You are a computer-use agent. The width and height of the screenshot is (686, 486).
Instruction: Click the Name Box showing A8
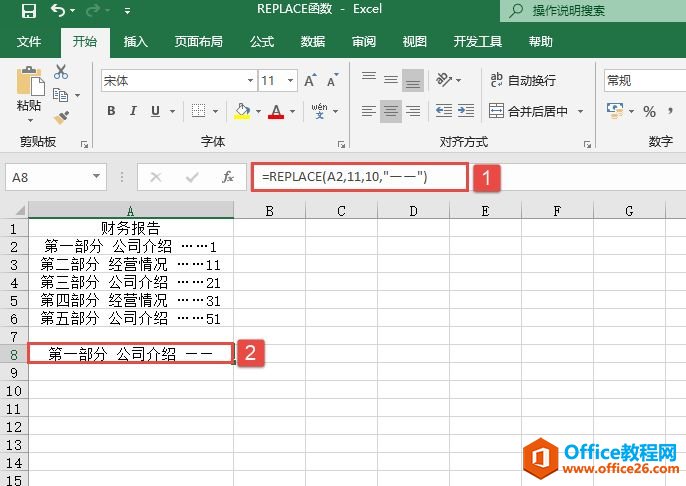click(x=56, y=177)
